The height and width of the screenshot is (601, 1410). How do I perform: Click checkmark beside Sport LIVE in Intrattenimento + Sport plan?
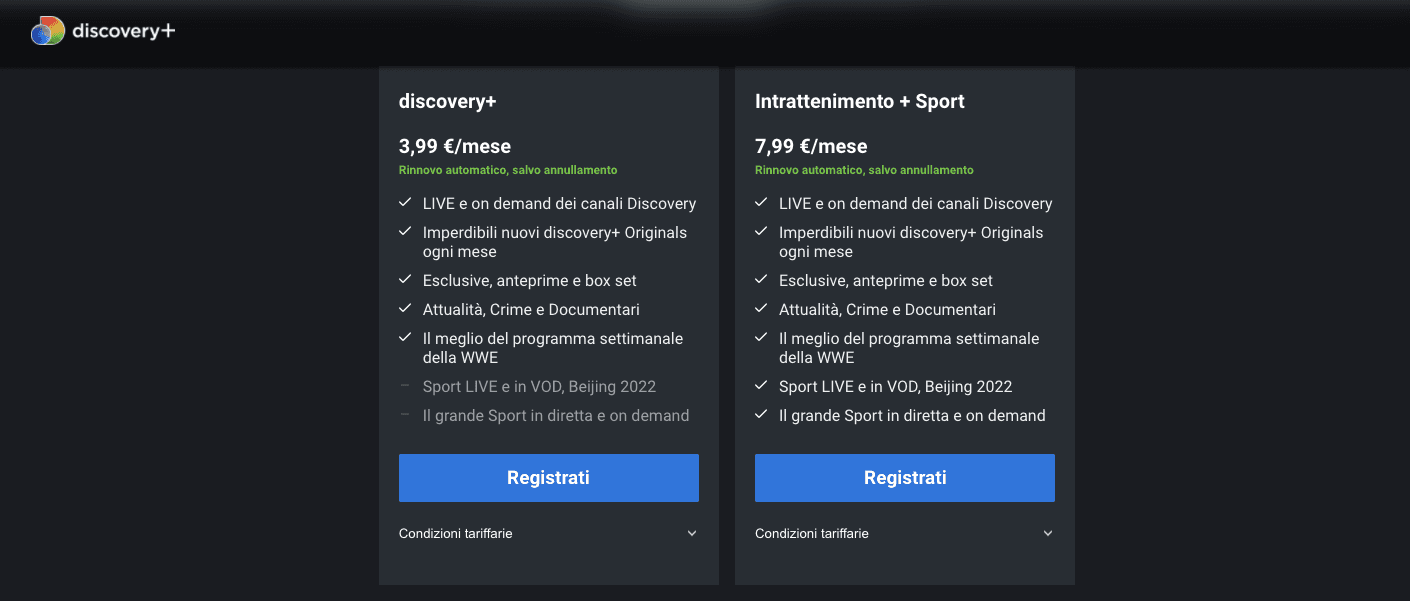pos(761,386)
